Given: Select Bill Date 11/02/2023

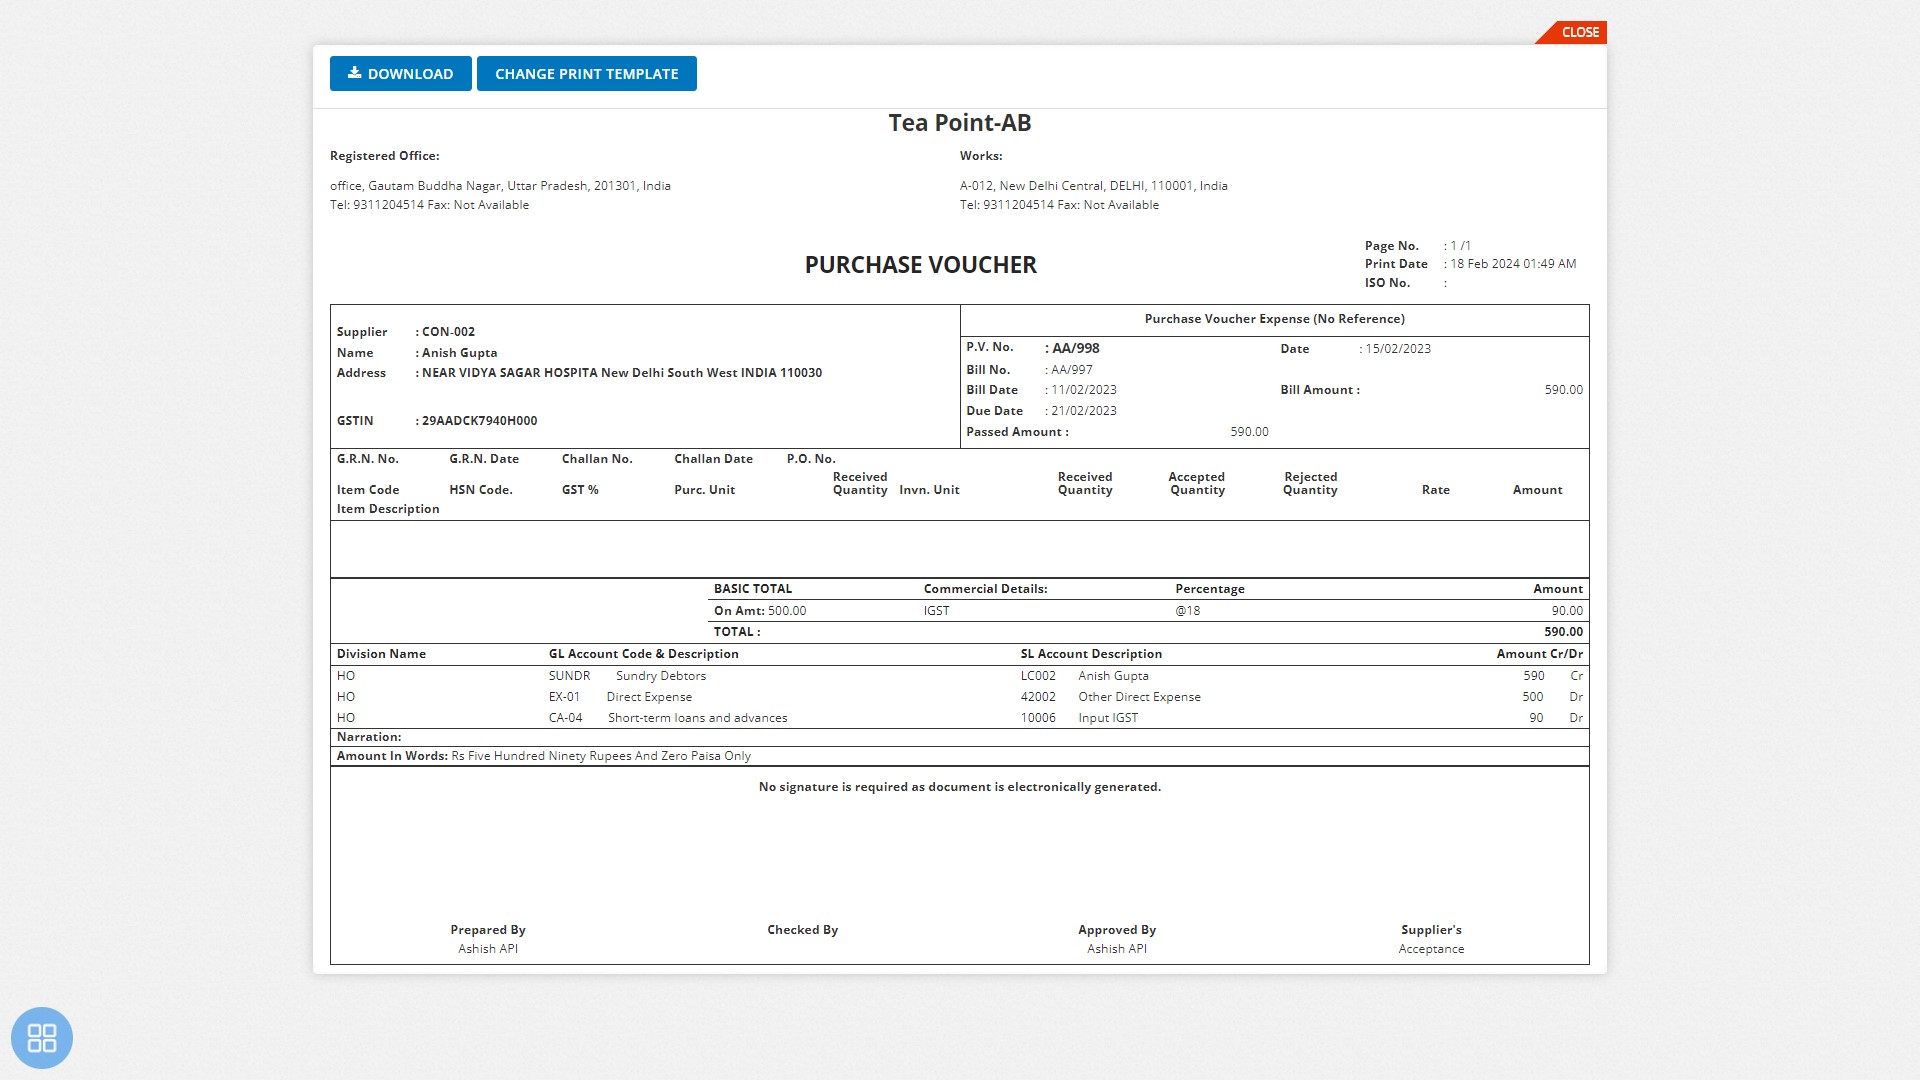Looking at the screenshot, I should (x=1084, y=390).
